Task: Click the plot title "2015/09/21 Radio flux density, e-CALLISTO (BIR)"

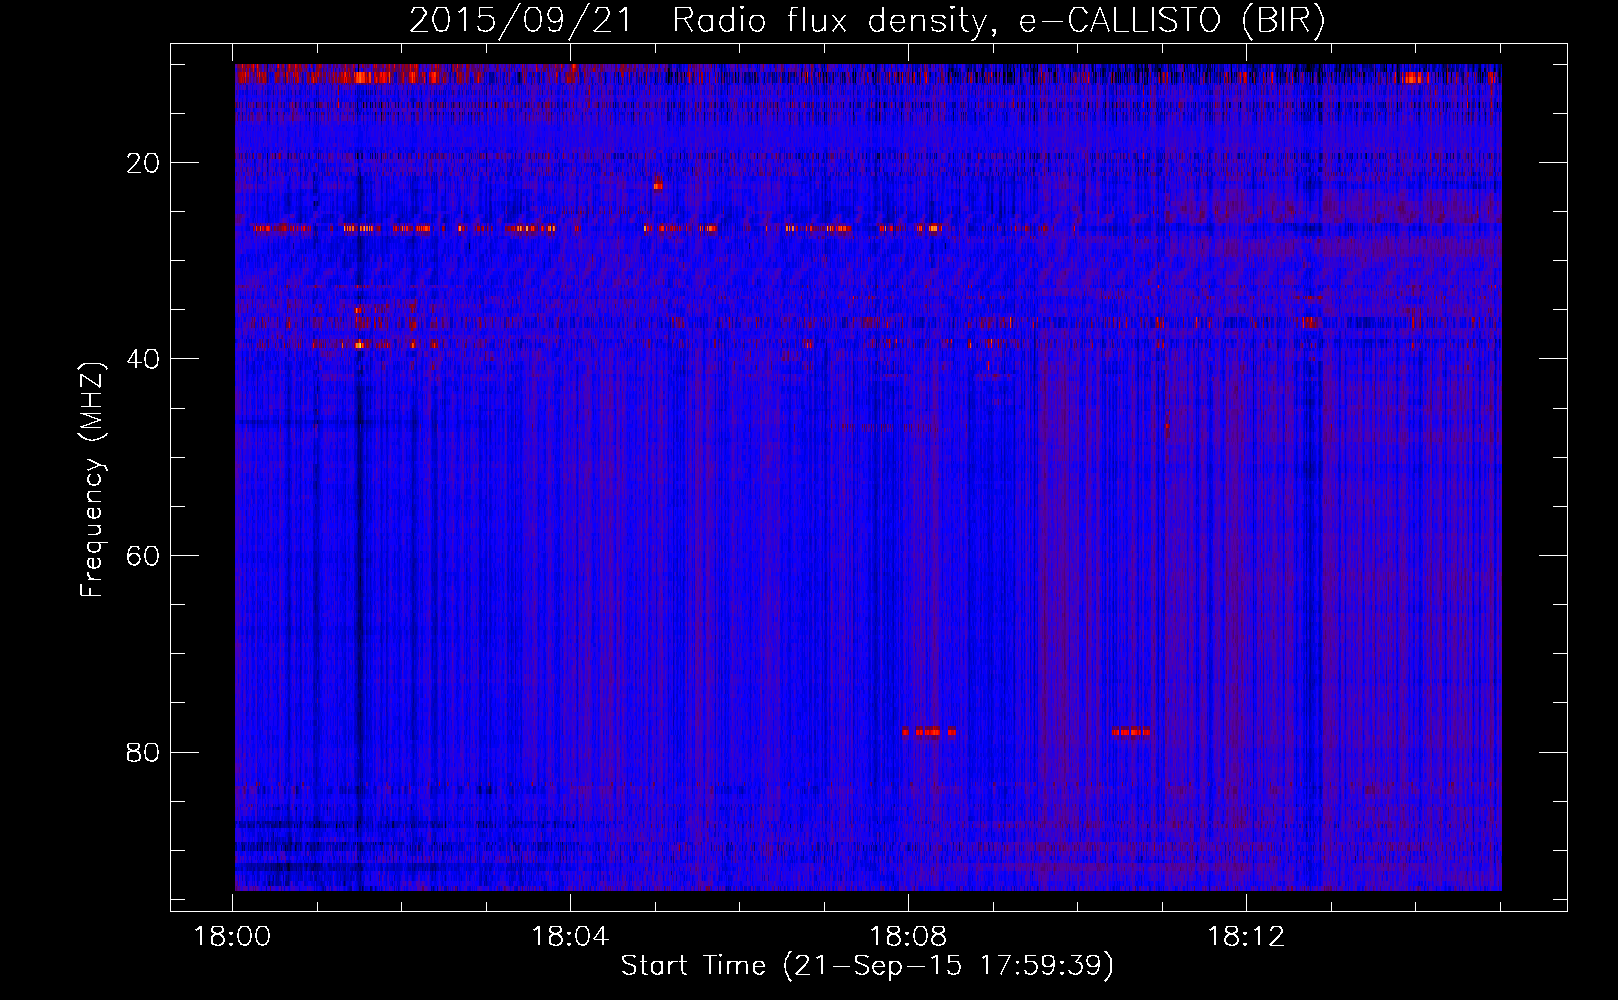Action: (x=867, y=20)
